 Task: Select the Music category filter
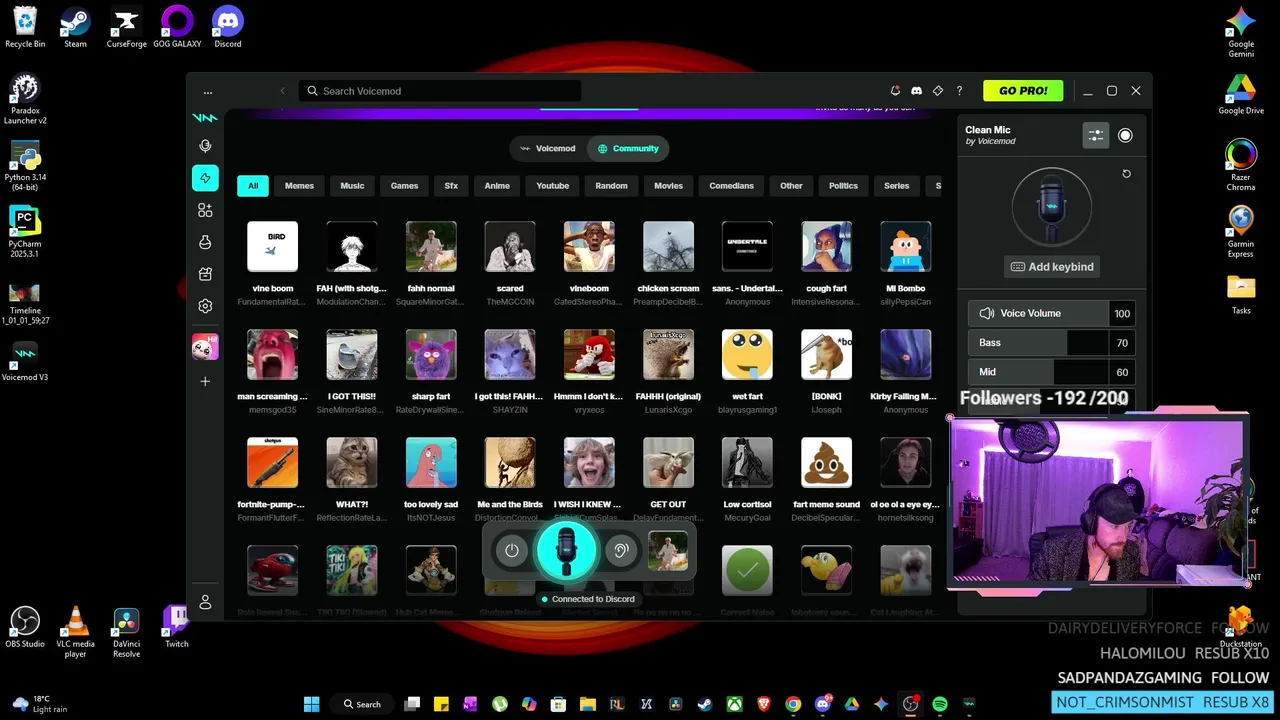click(352, 186)
